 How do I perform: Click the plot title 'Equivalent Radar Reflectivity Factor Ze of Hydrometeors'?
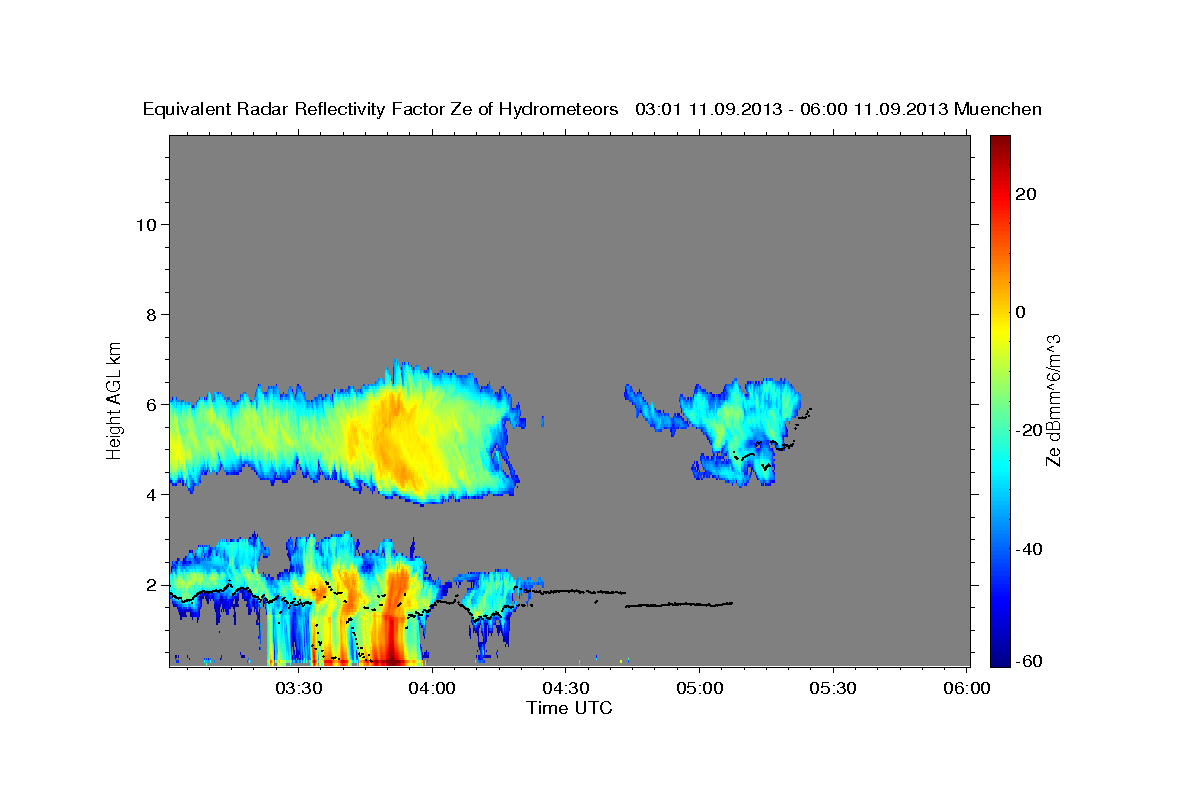[x=380, y=109]
